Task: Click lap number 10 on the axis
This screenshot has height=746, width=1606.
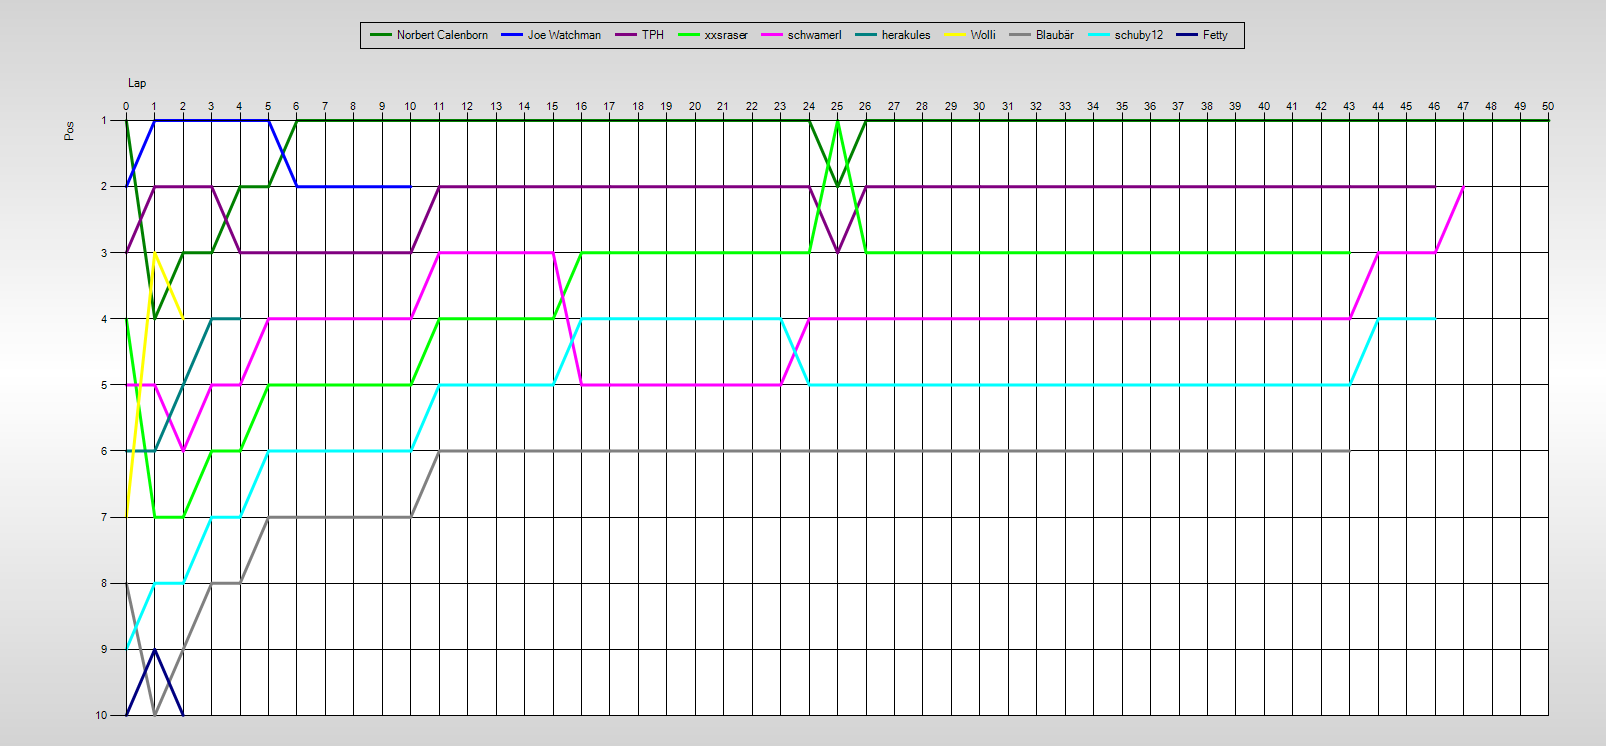Action: (x=410, y=106)
